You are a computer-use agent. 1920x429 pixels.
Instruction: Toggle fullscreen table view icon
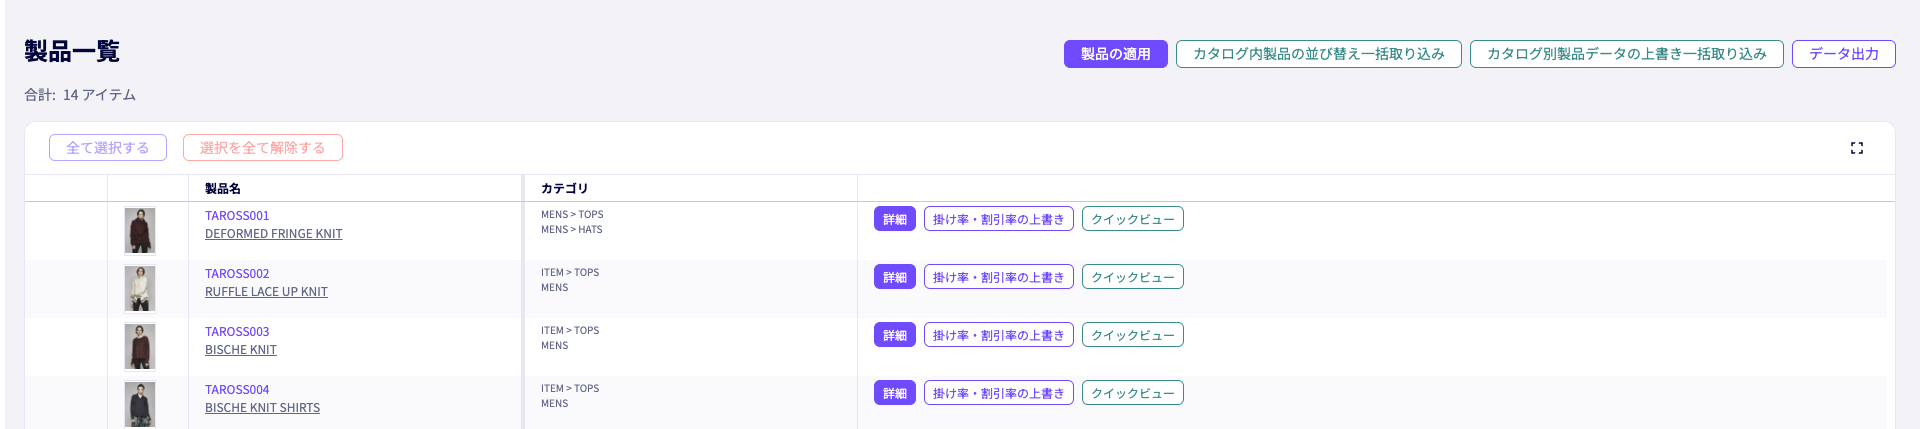1856,148
